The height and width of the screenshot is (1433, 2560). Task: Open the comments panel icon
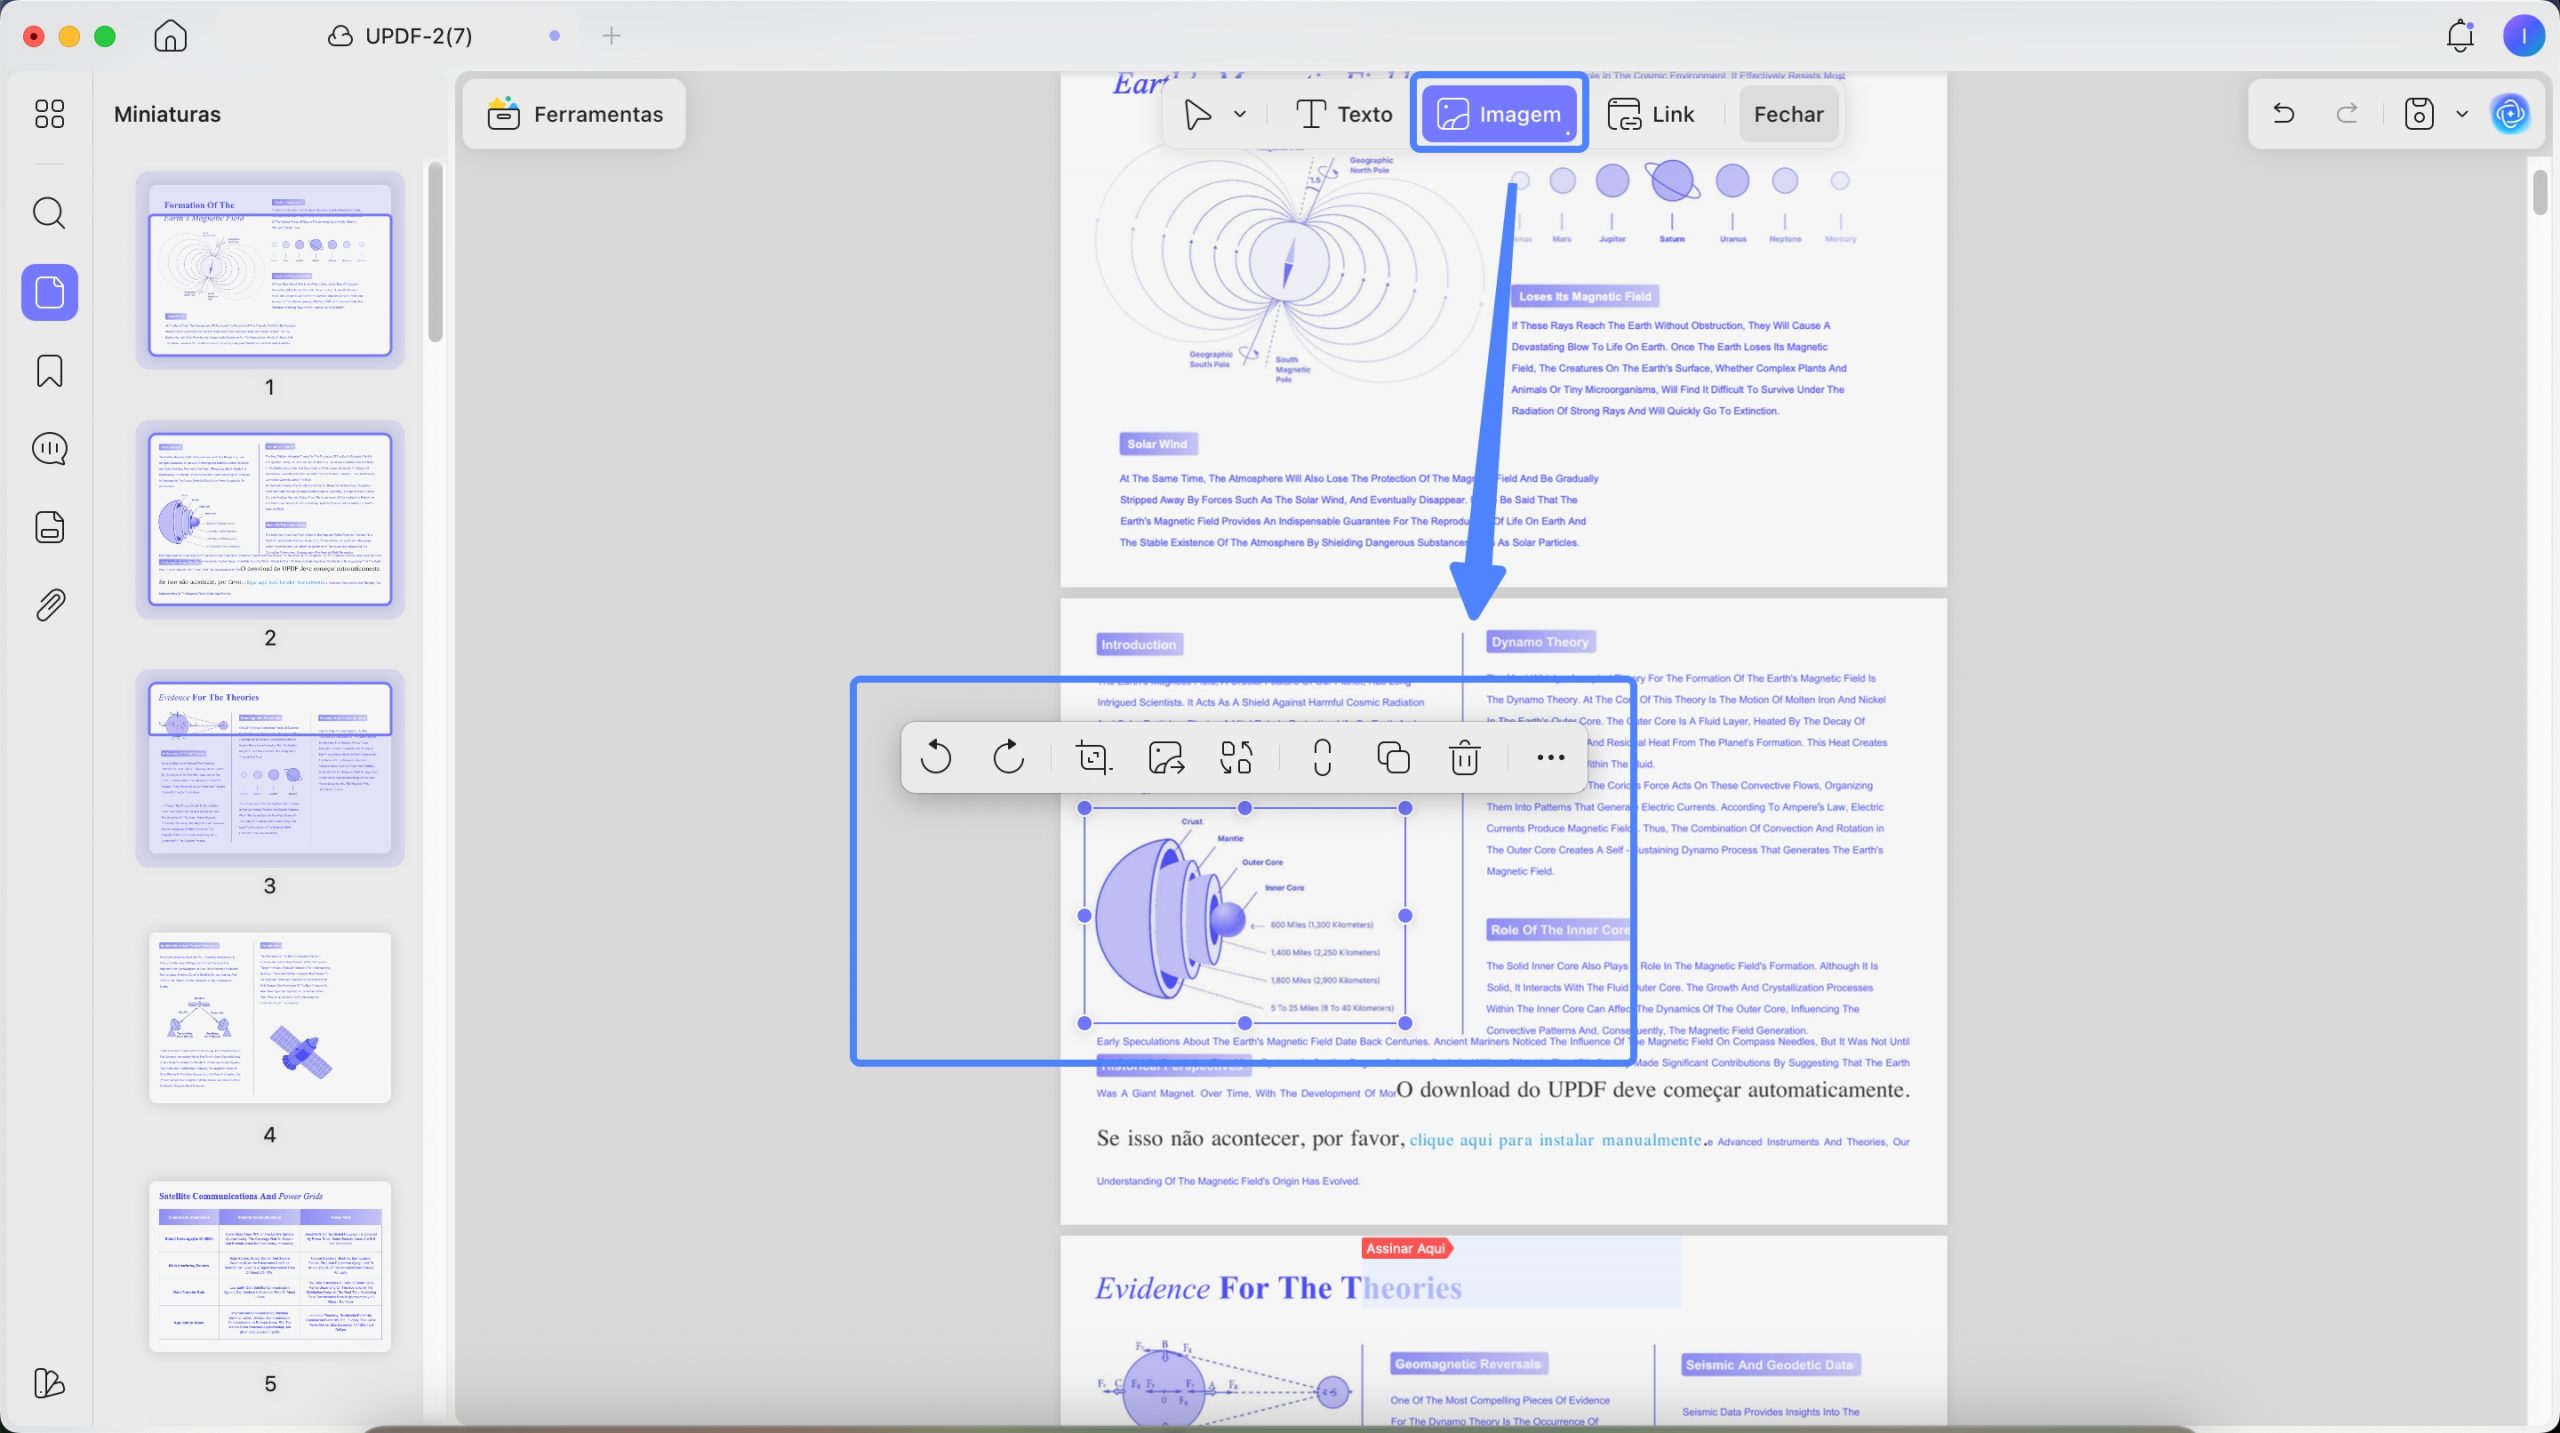[x=49, y=448]
